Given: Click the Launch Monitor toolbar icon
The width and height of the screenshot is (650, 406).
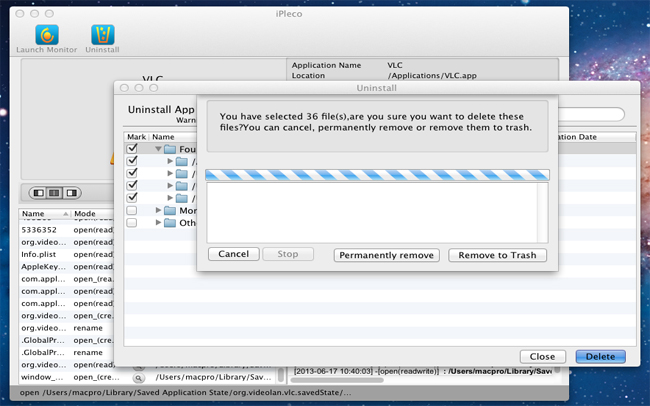Looking at the screenshot, I should click(x=46, y=36).
